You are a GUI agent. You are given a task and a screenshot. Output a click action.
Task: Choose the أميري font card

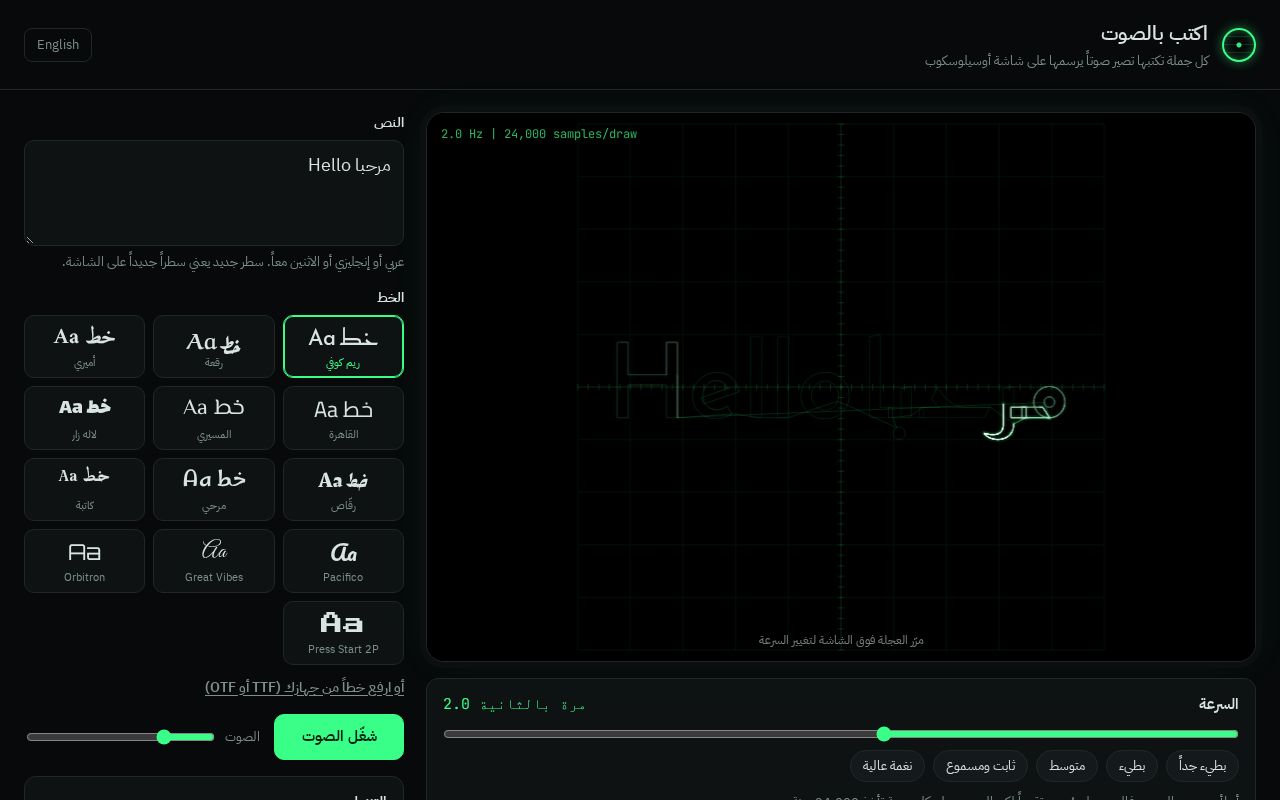(x=84, y=347)
